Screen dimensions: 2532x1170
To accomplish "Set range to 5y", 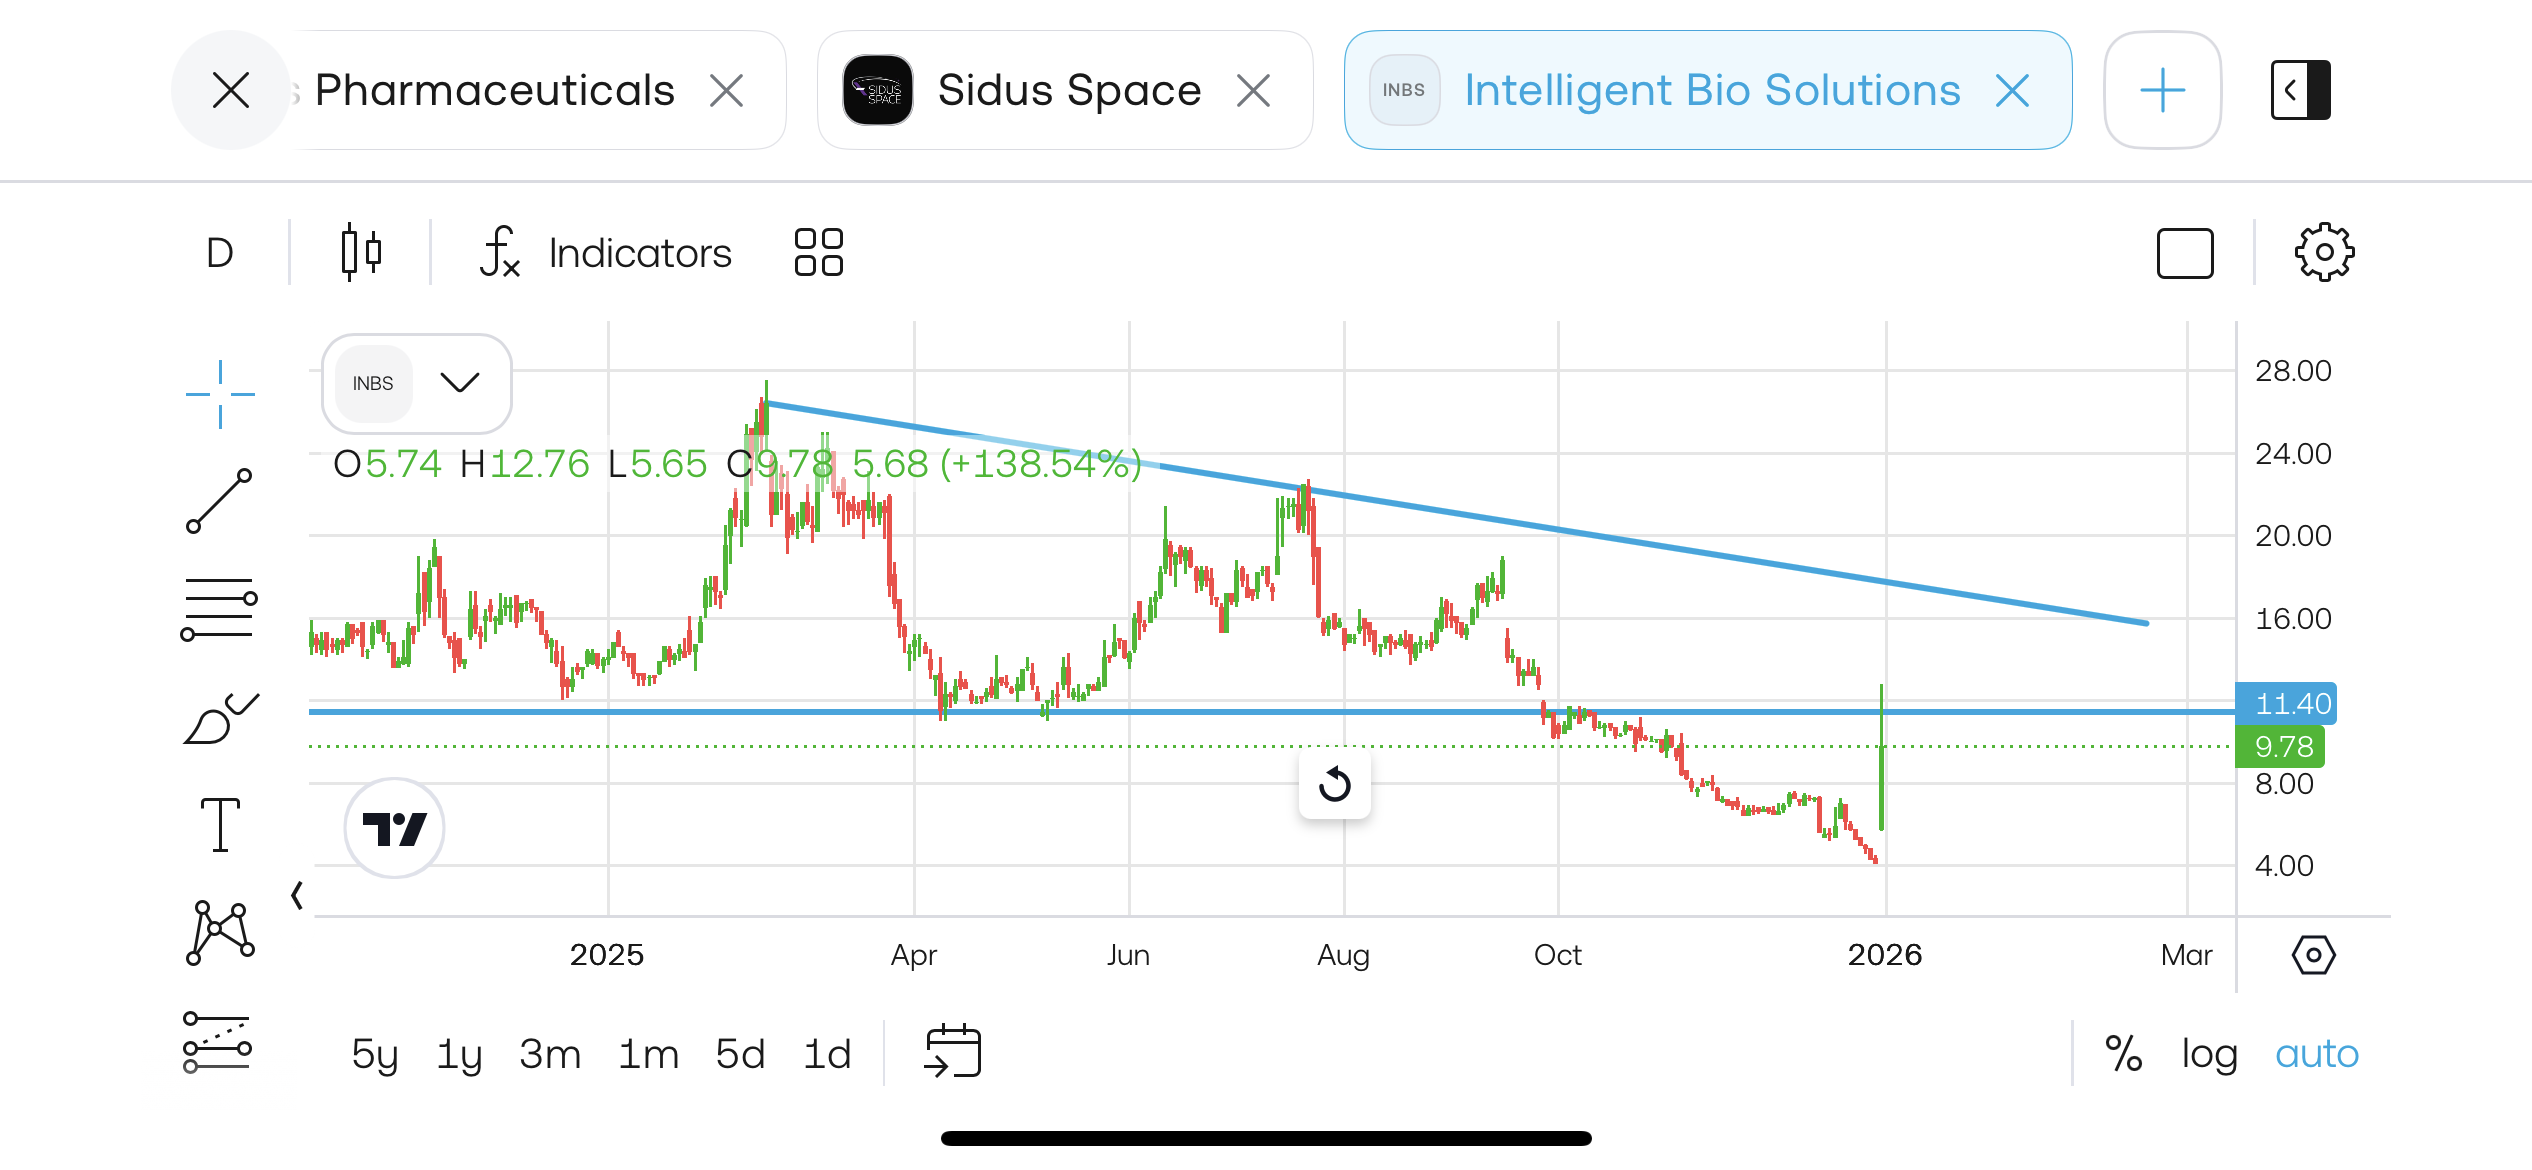I will tap(375, 1054).
